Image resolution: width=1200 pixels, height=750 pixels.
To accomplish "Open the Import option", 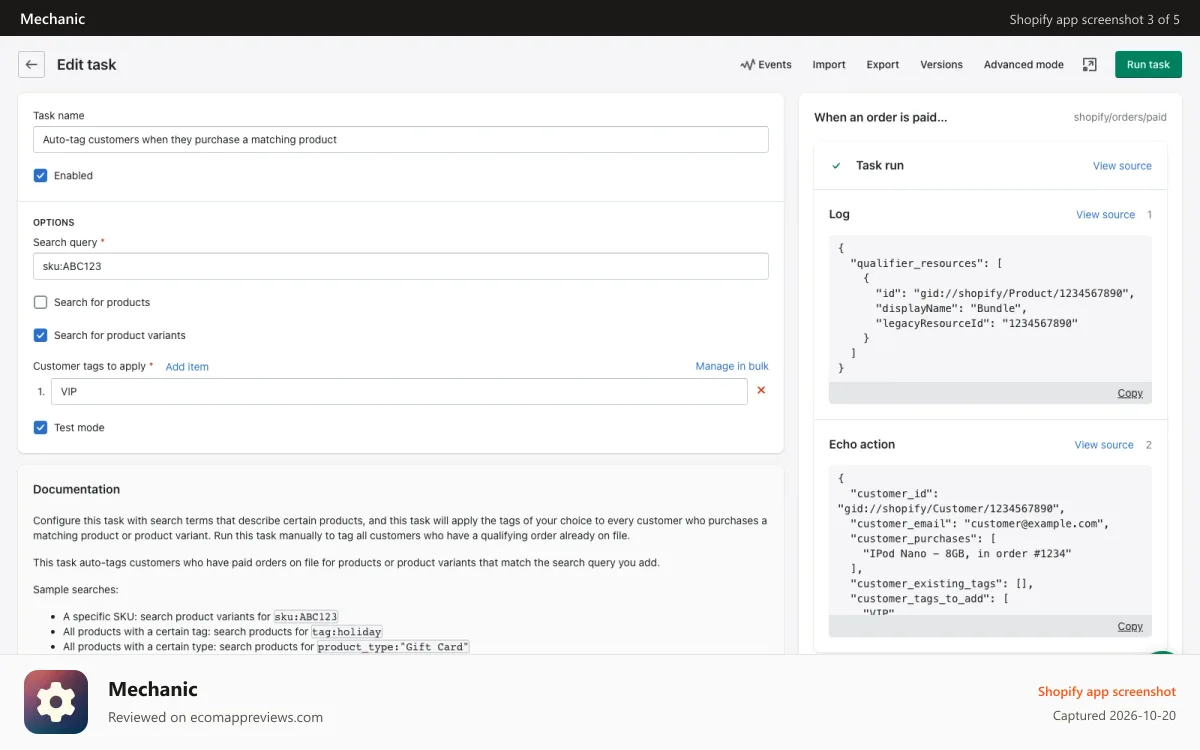I will pyautogui.click(x=829, y=64).
